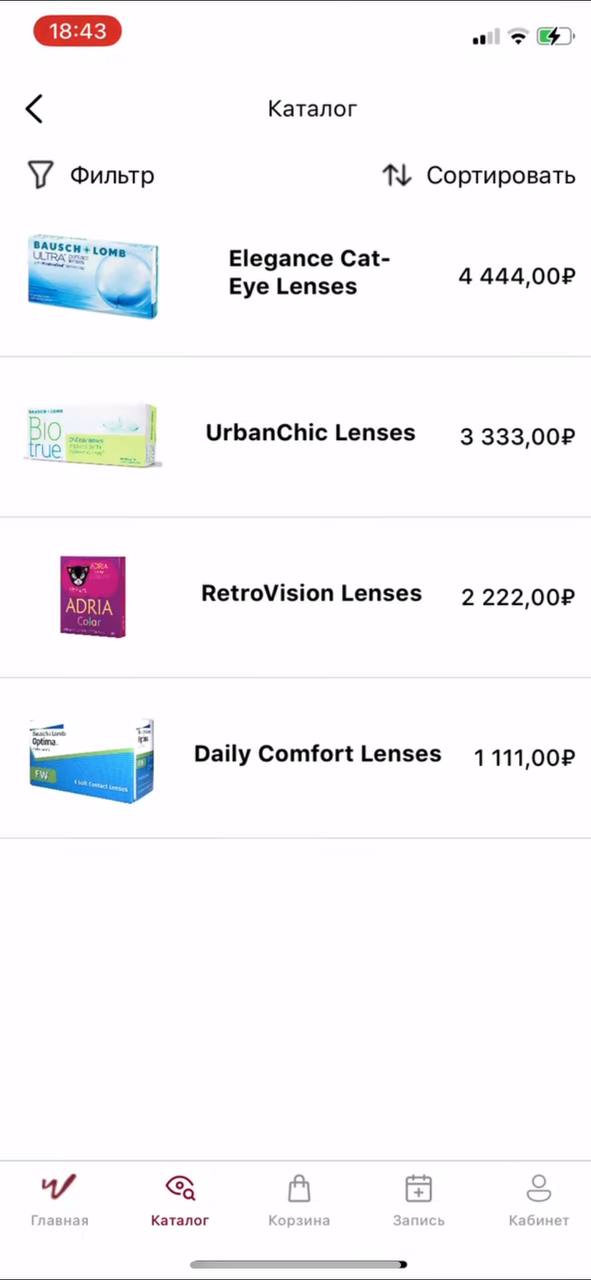
Task: Open the Adria Color box thumbnail
Action: [x=92, y=595]
